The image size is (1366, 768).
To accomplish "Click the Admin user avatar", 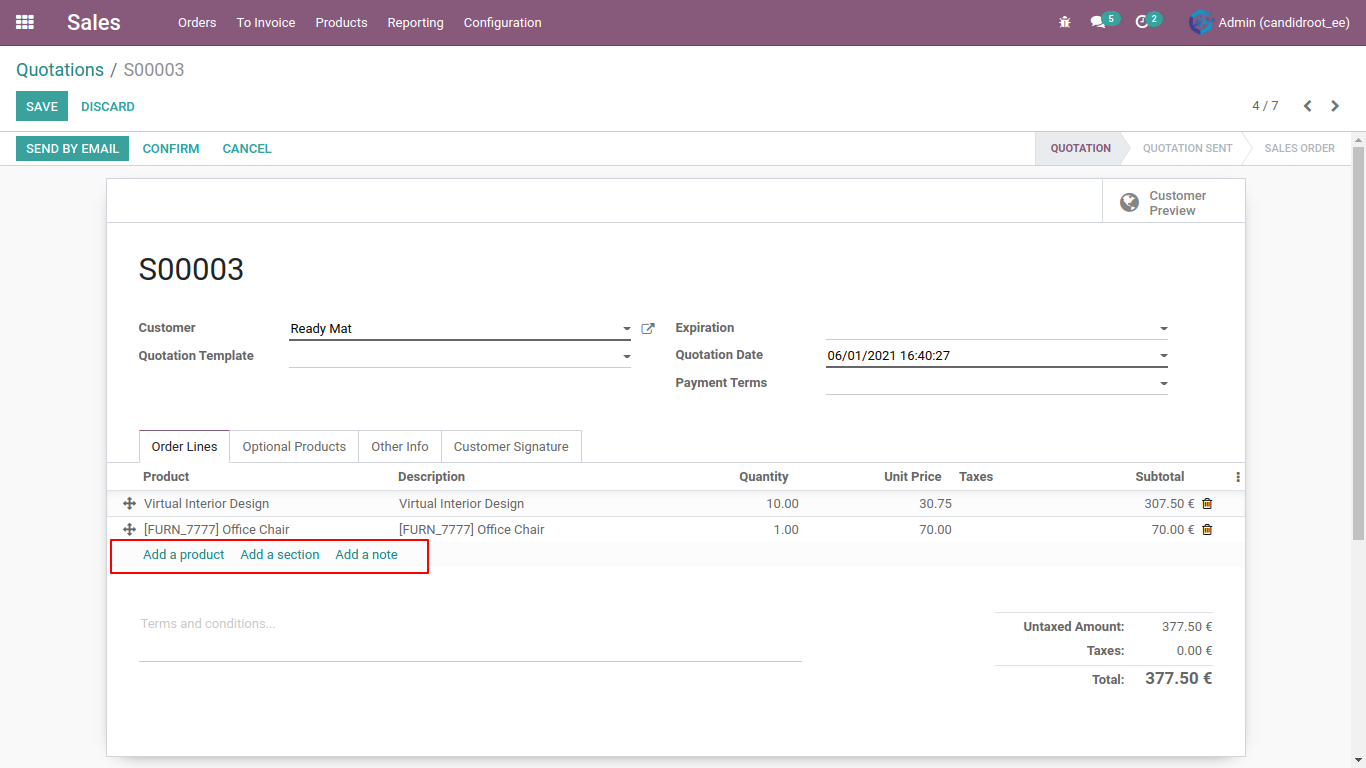I will [x=1200, y=22].
